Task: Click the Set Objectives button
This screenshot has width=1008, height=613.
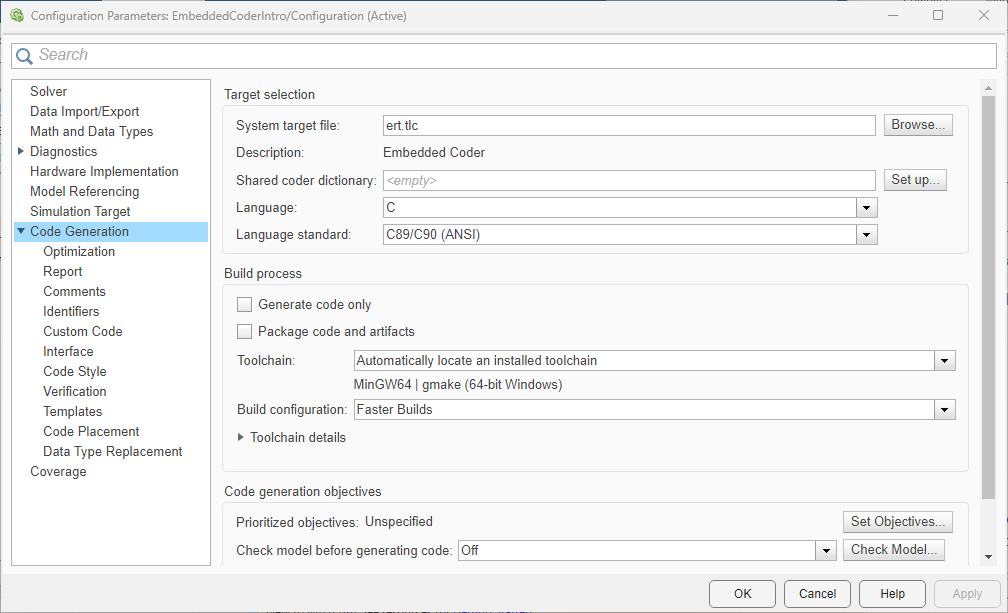Action: [897, 521]
